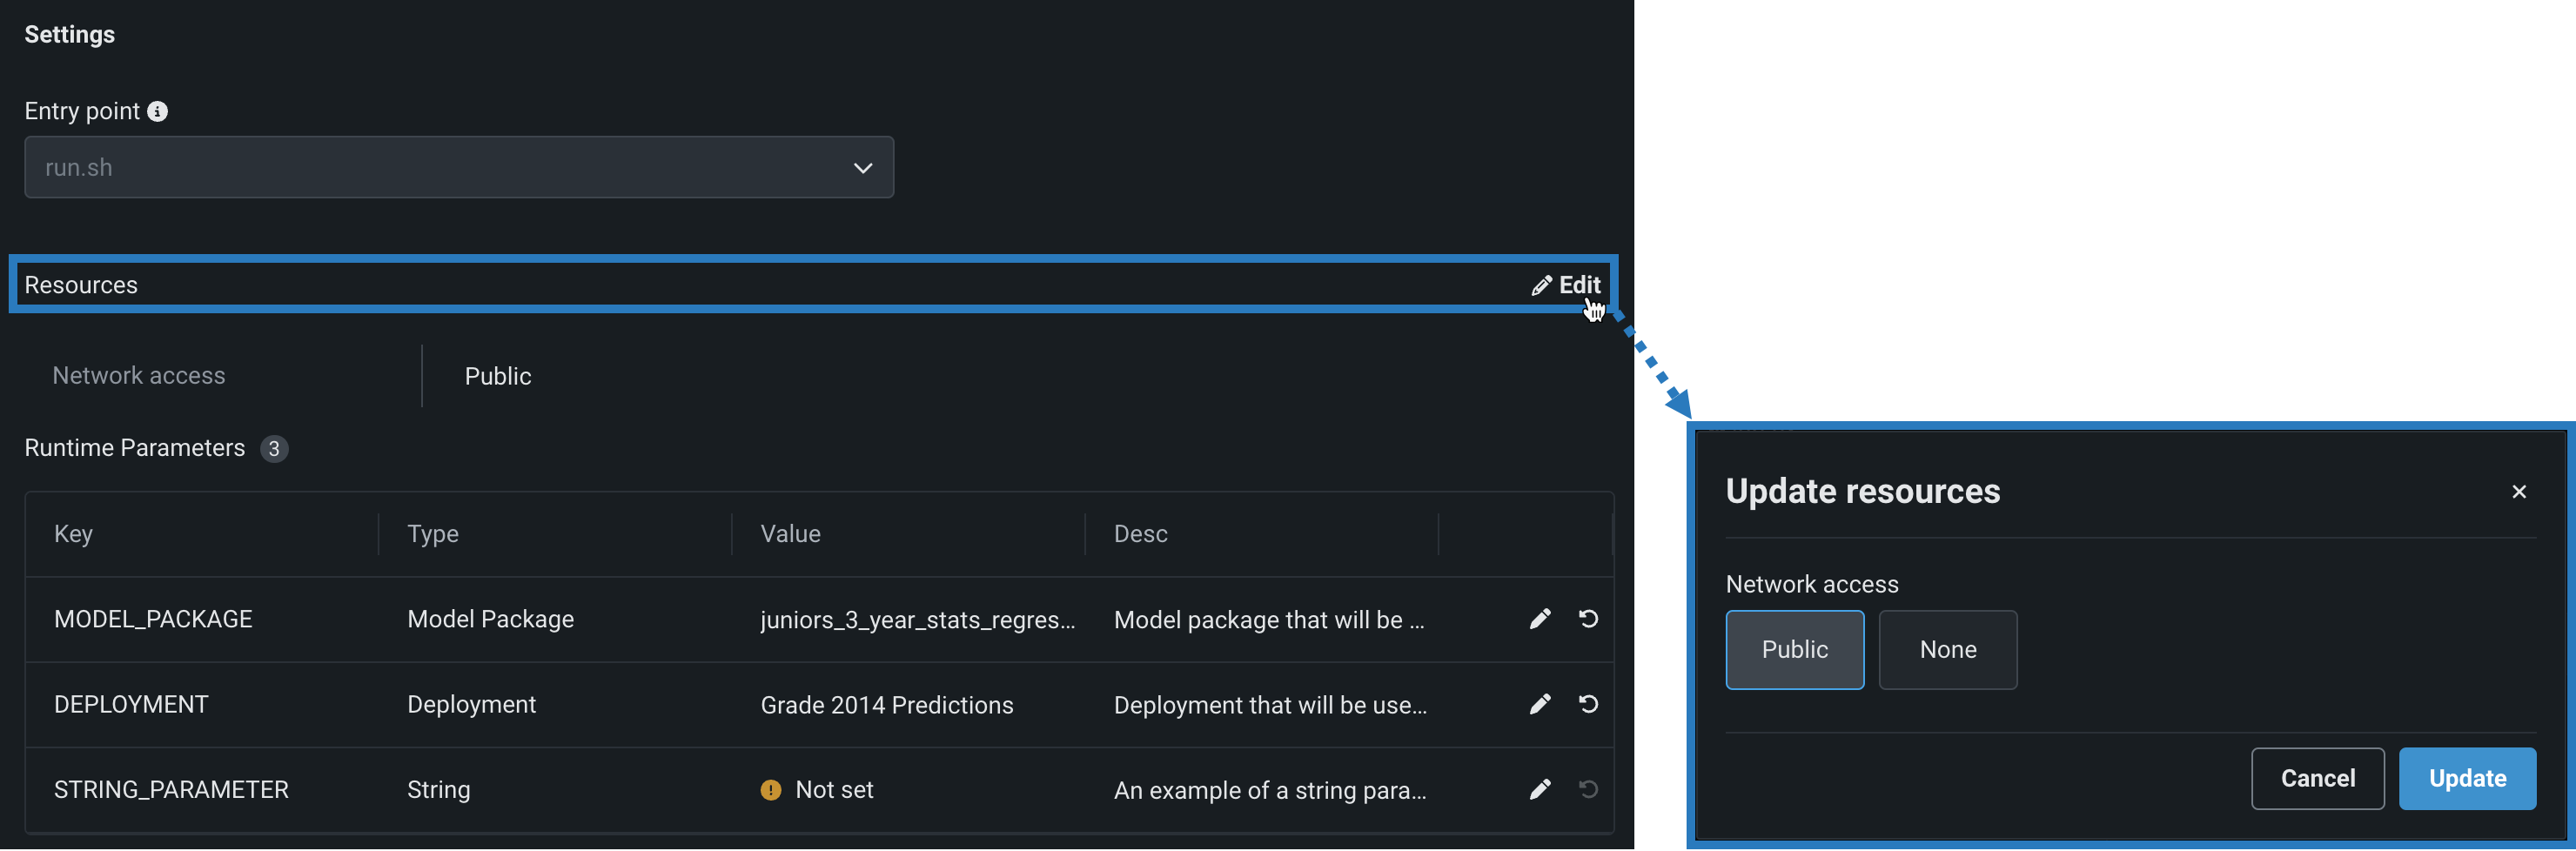Open the run.sh entry point dropdown
This screenshot has height=851, width=2576.
[459, 167]
